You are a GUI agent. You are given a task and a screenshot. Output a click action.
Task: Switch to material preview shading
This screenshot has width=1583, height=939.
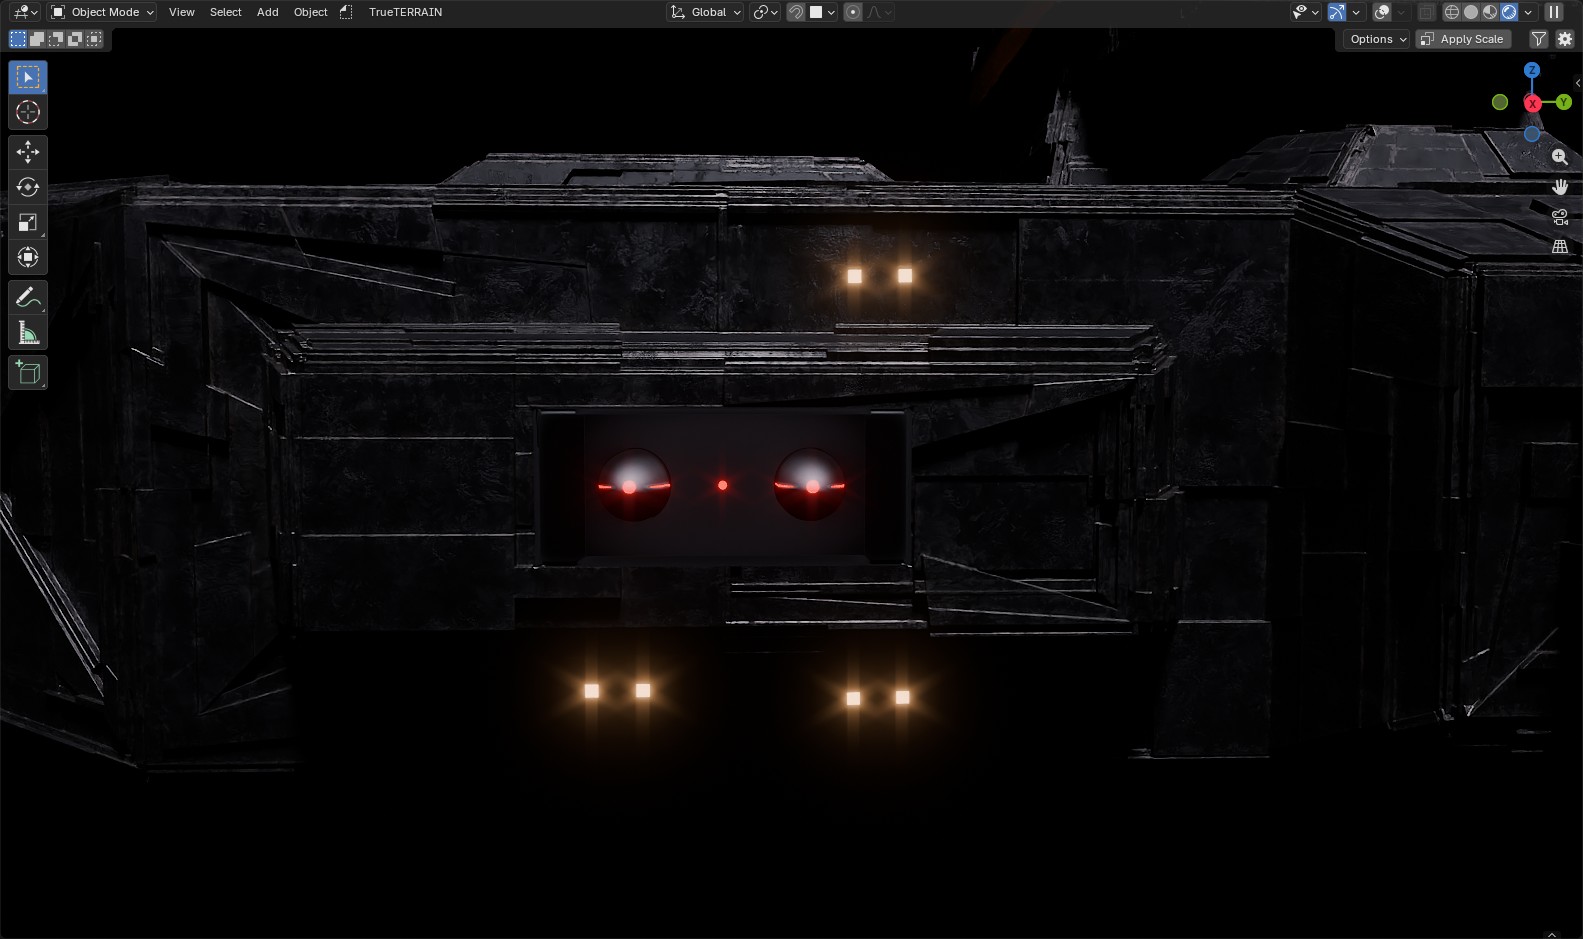coord(1490,12)
